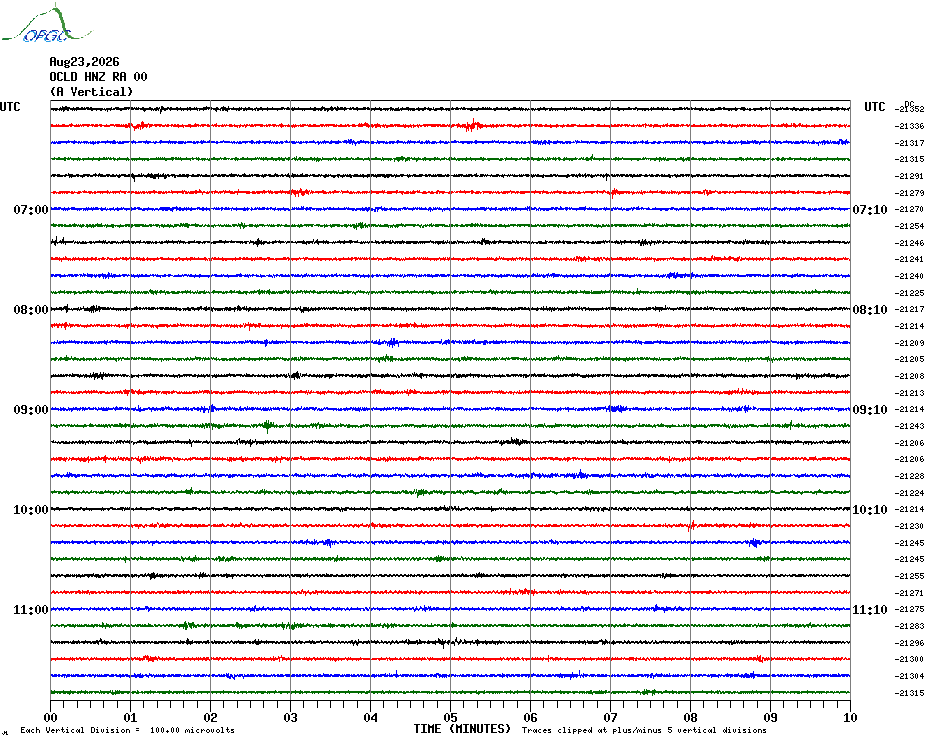Click the DC value -21291

909,176
